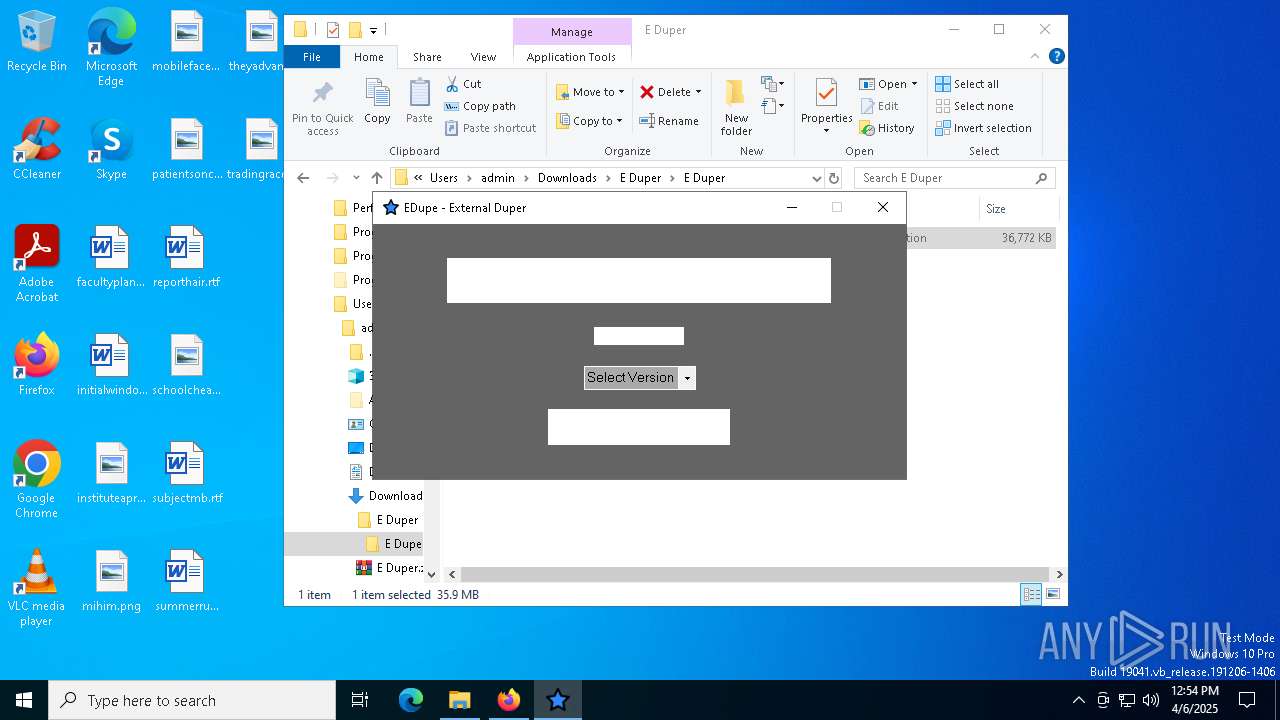Open the Move to dropdown

click(x=590, y=92)
